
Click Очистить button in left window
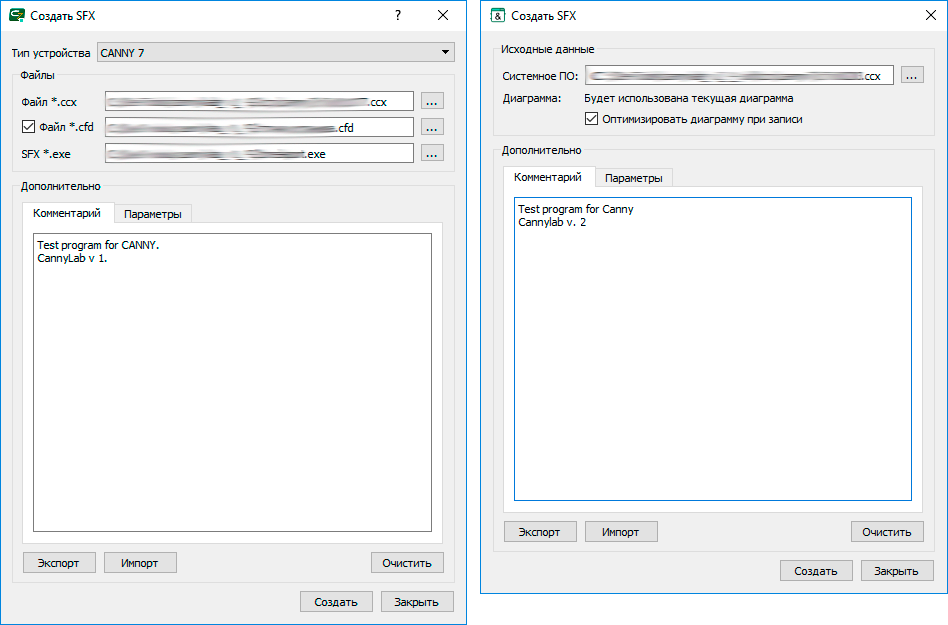tap(407, 563)
